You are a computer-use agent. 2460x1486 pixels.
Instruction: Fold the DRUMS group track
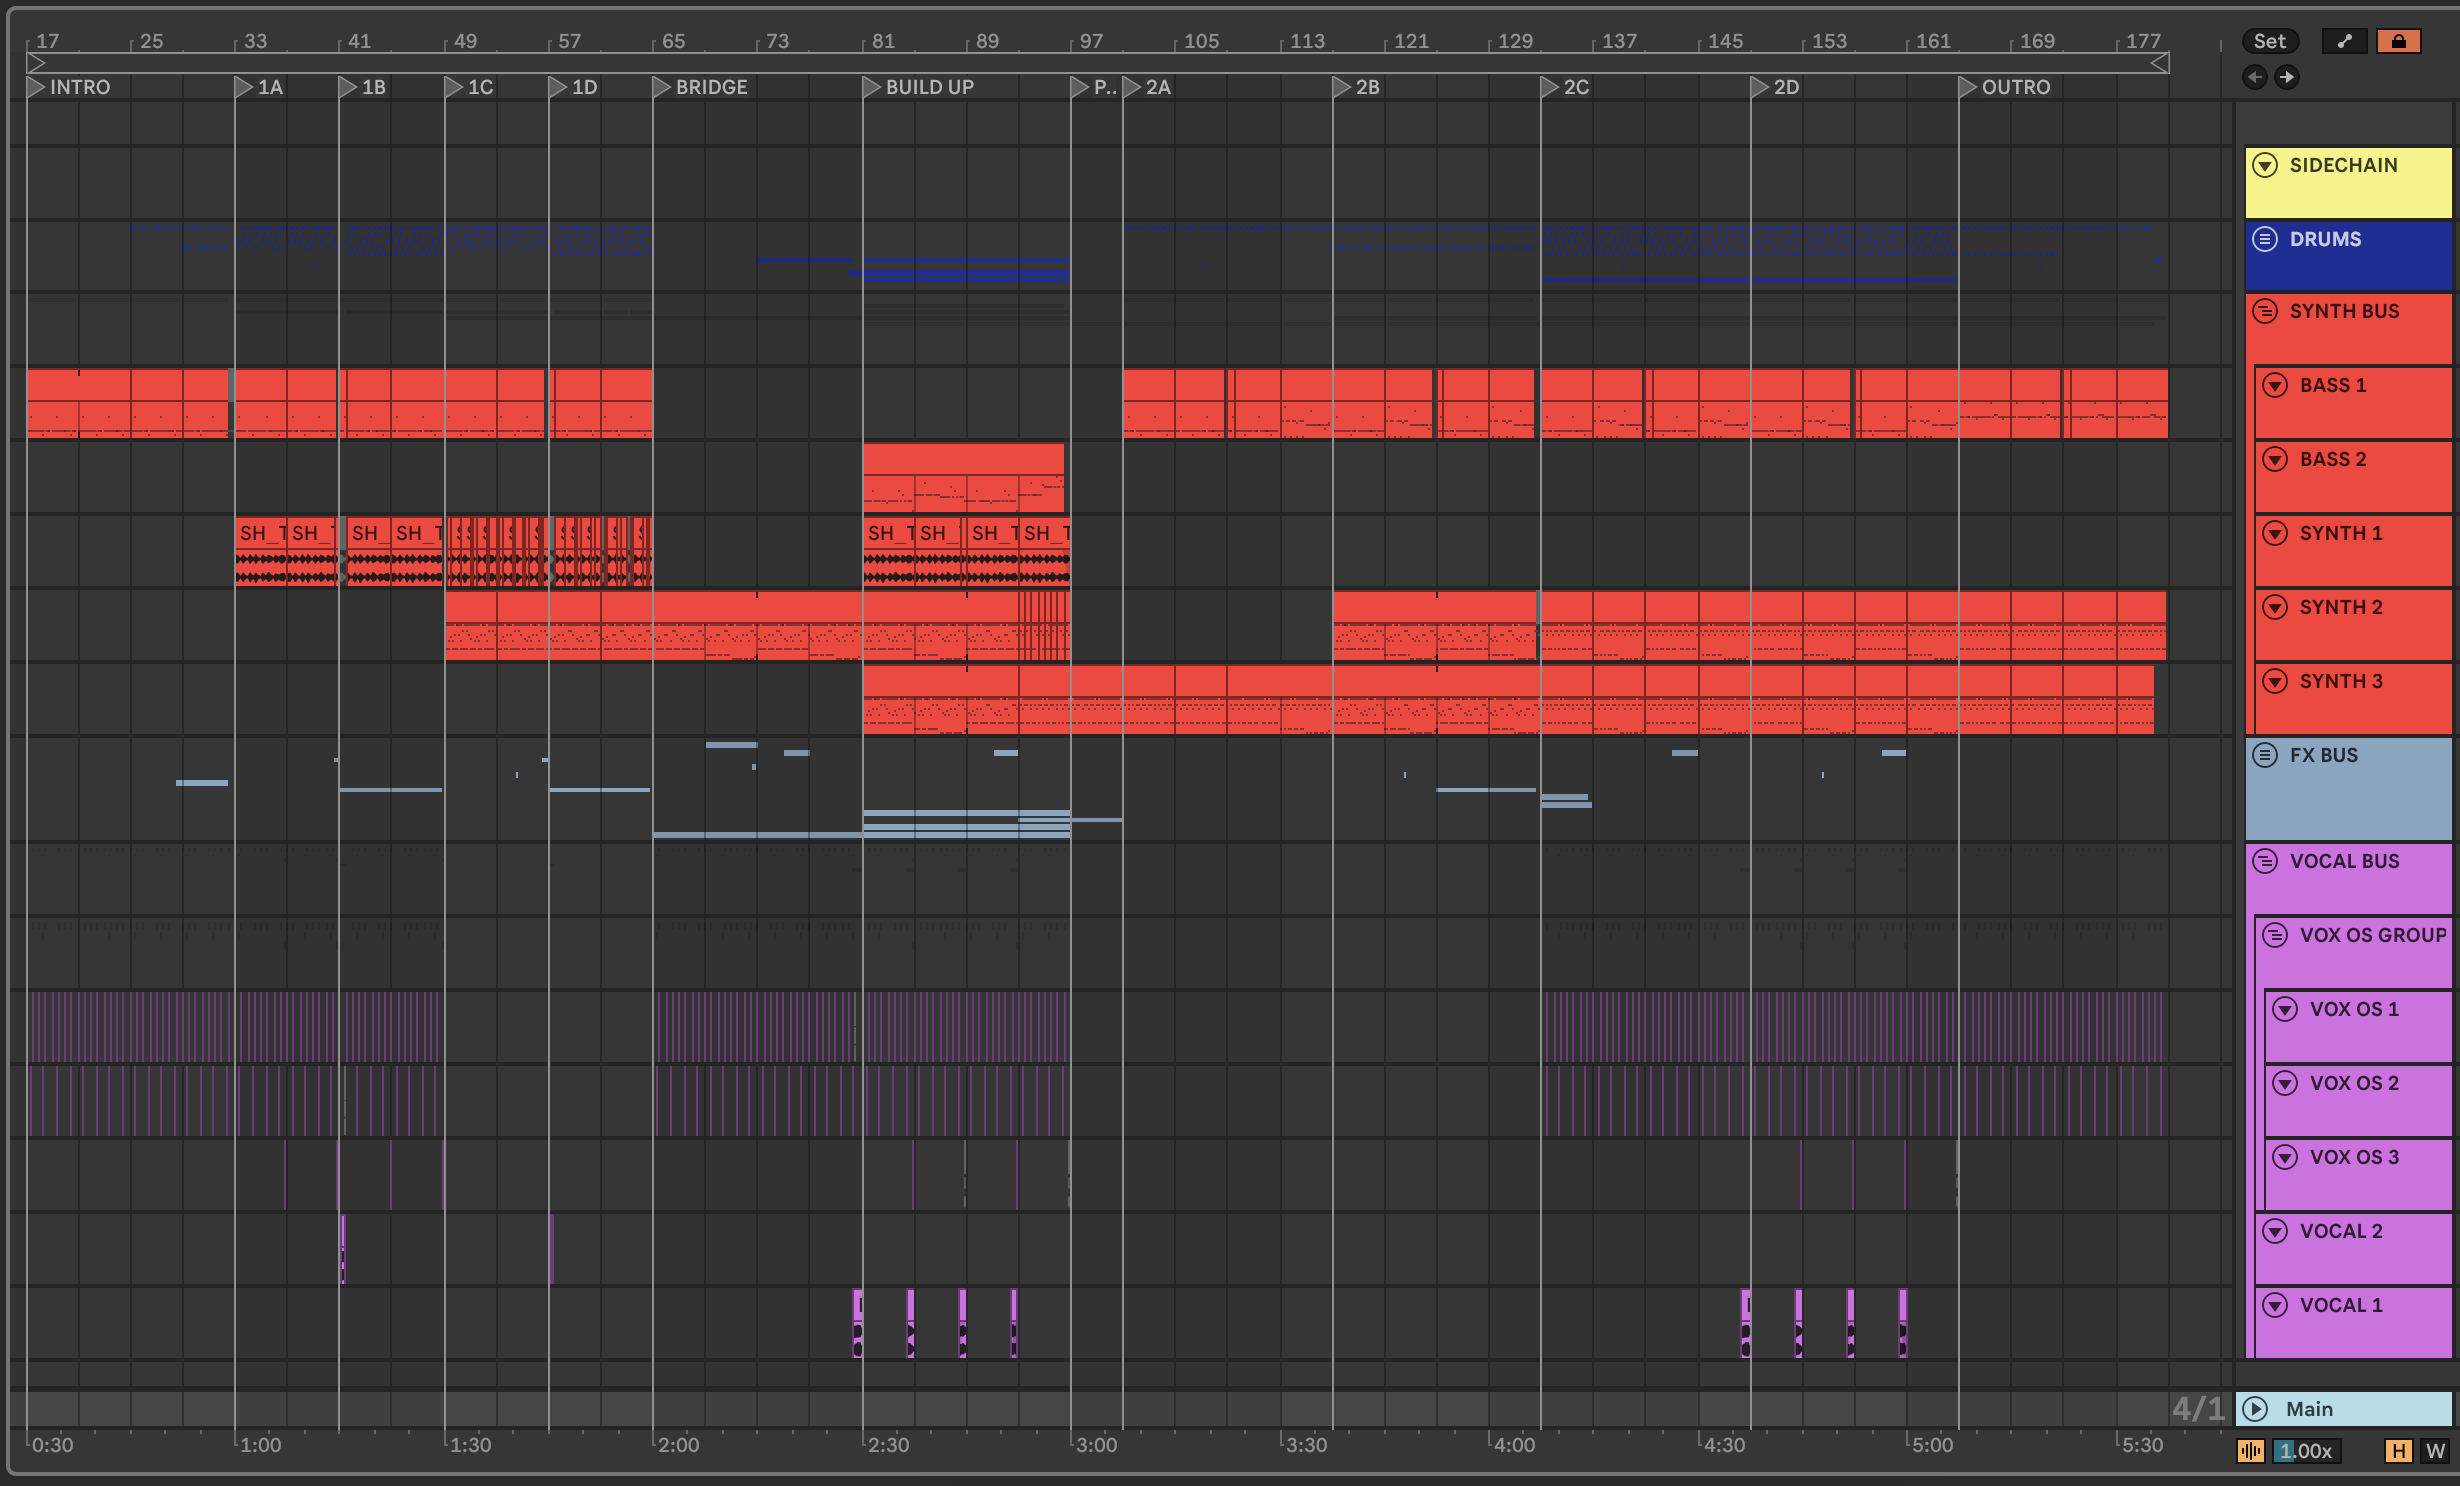click(2265, 239)
